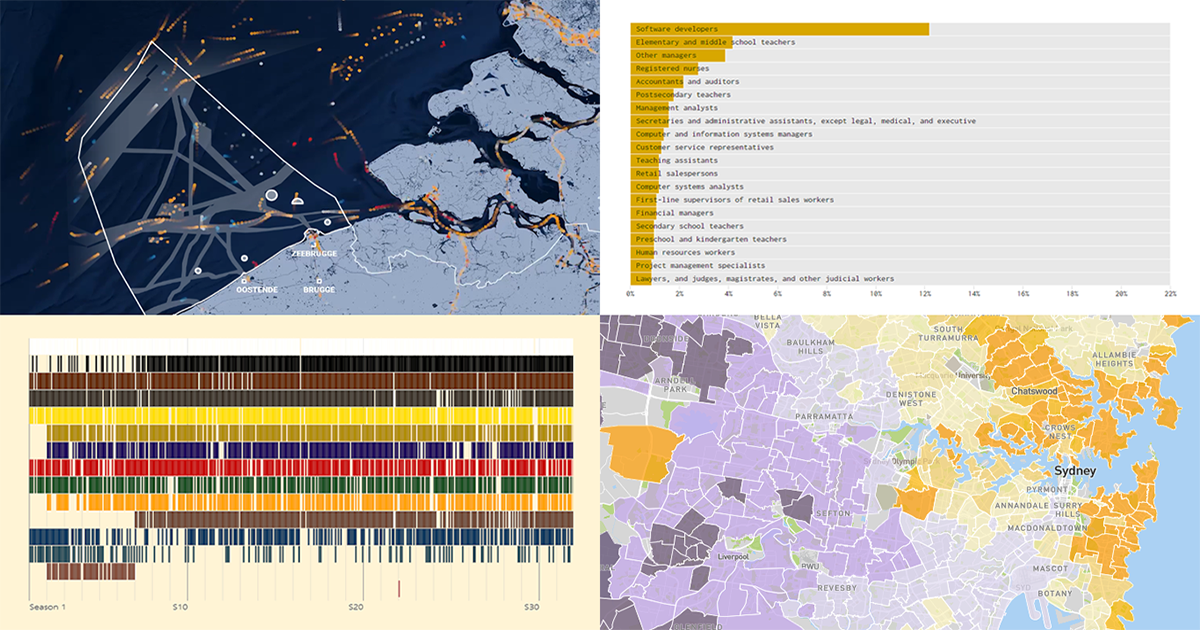Click the square port marker beside OOSTENDE
The image size is (1200, 630).
tap(244, 279)
